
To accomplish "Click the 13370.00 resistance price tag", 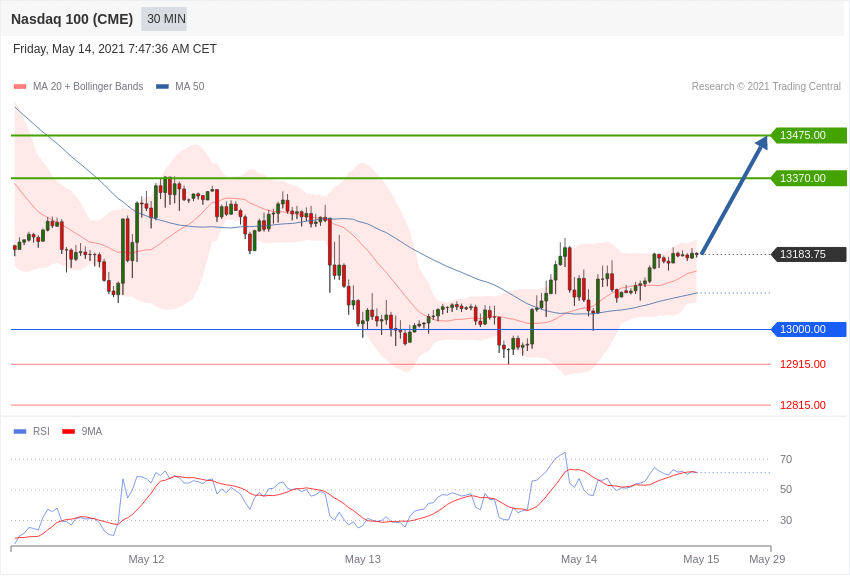I will pyautogui.click(x=808, y=178).
